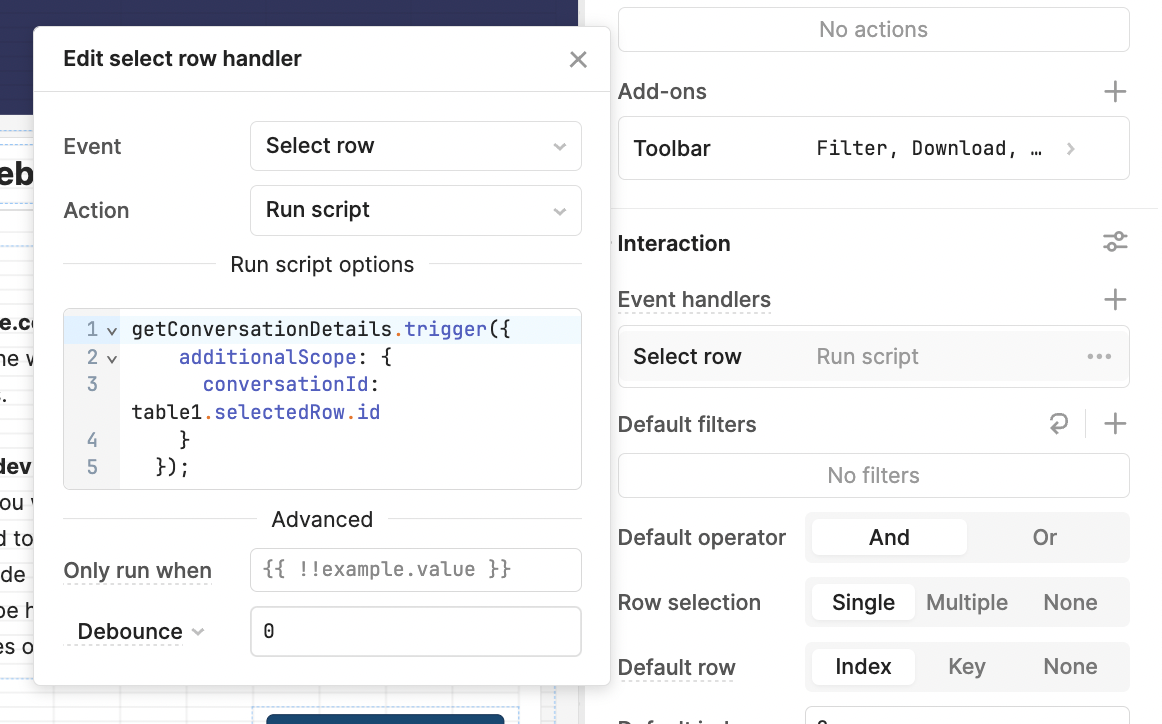
Task: Add a new event handler
Action: tap(1115, 299)
